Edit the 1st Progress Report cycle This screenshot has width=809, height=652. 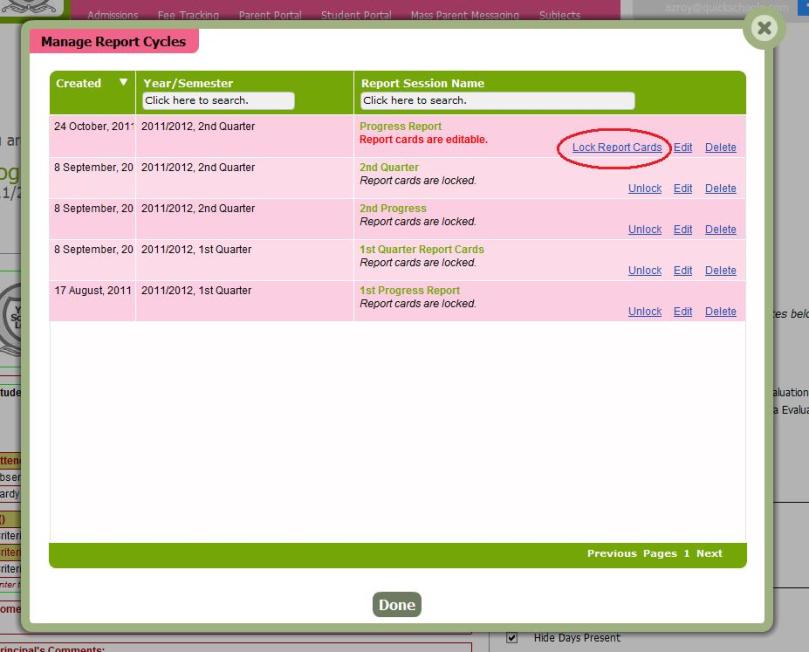[683, 312]
